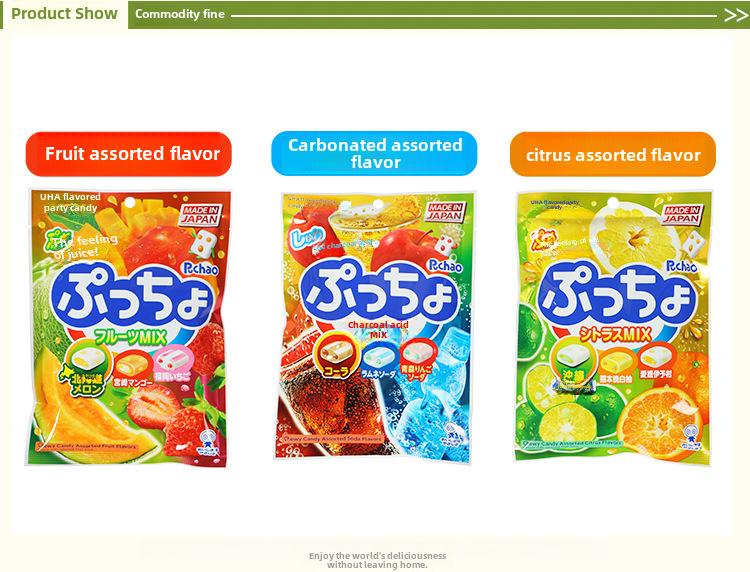Click the cola flavor candy icon
This screenshot has width=750, height=572.
point(335,356)
